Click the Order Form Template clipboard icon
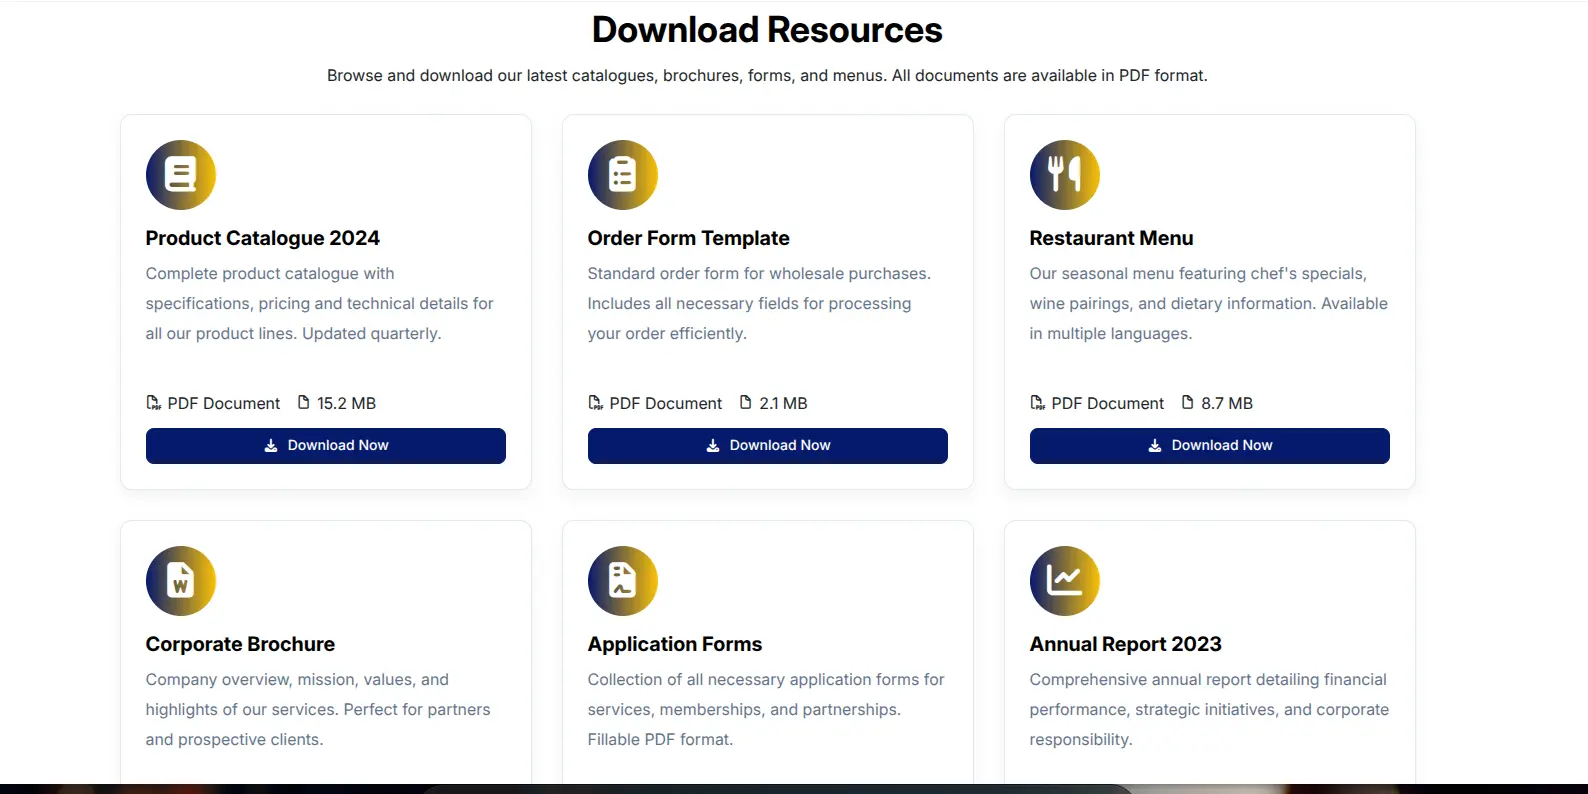The image size is (1588, 794). point(623,175)
